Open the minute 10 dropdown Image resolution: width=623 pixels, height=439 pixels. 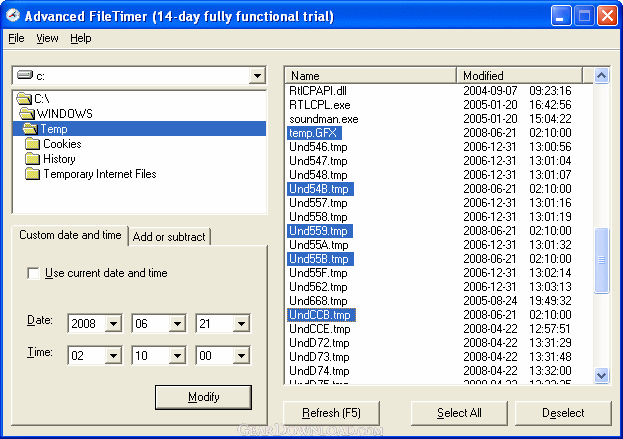click(x=177, y=355)
